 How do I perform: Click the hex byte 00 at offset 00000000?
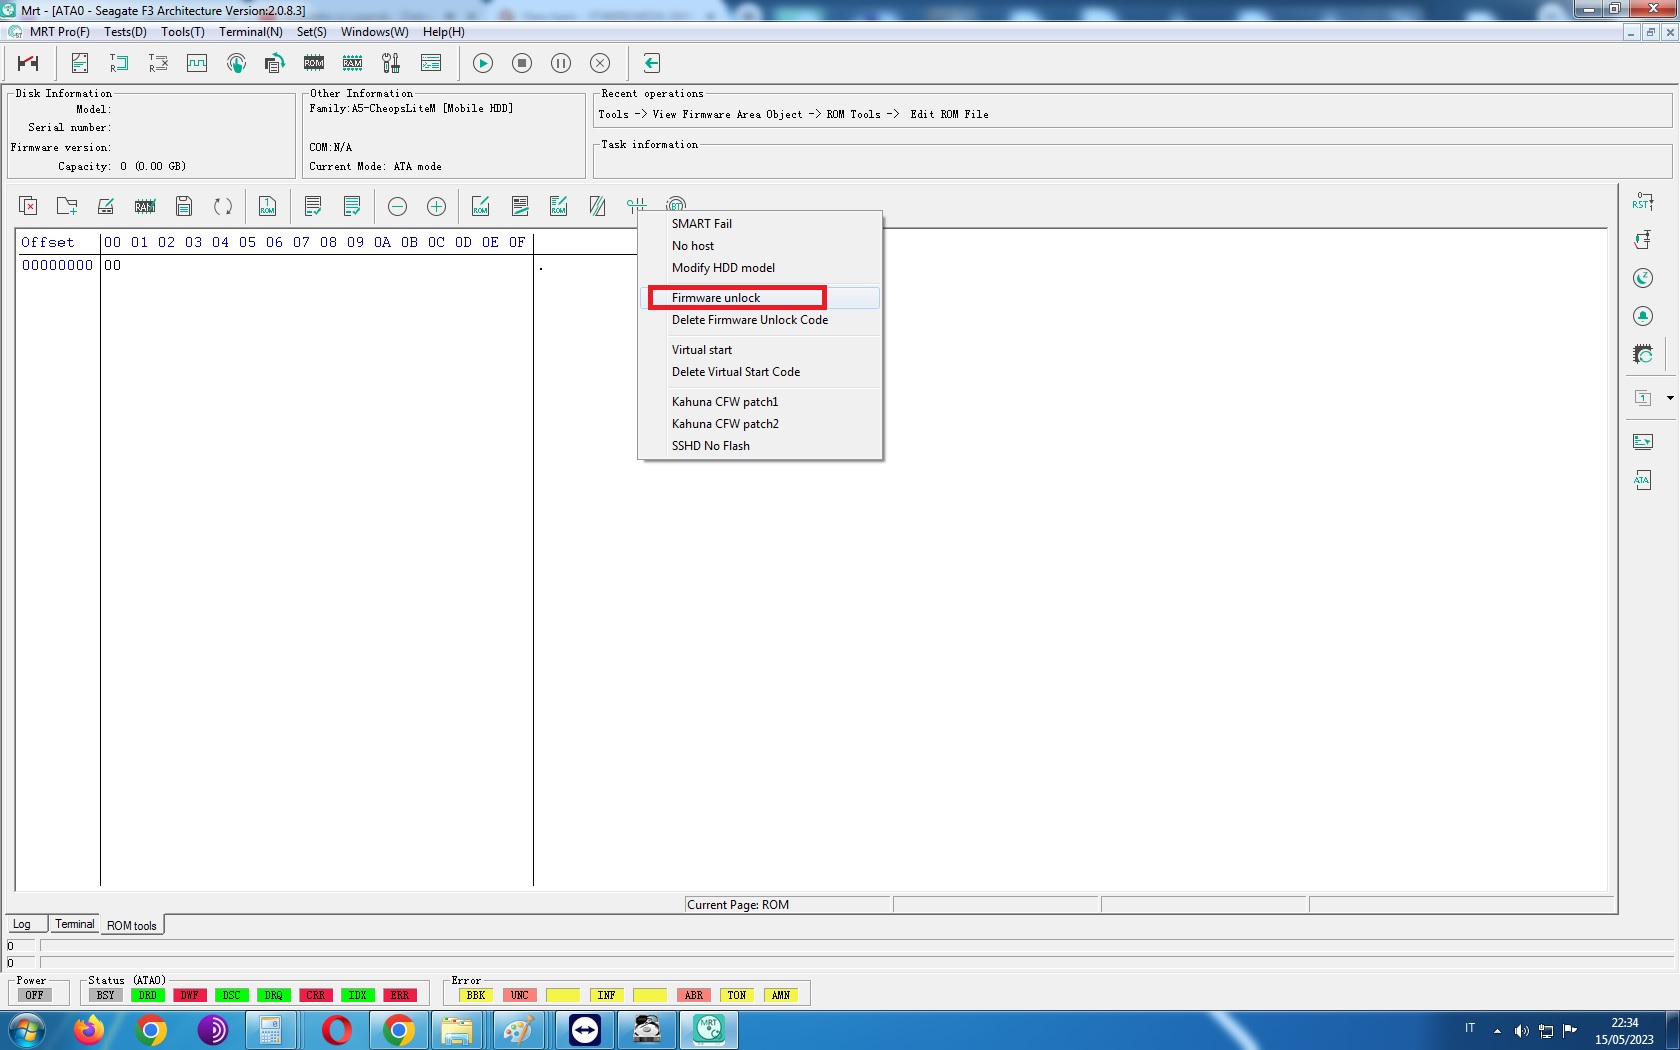tap(113, 266)
